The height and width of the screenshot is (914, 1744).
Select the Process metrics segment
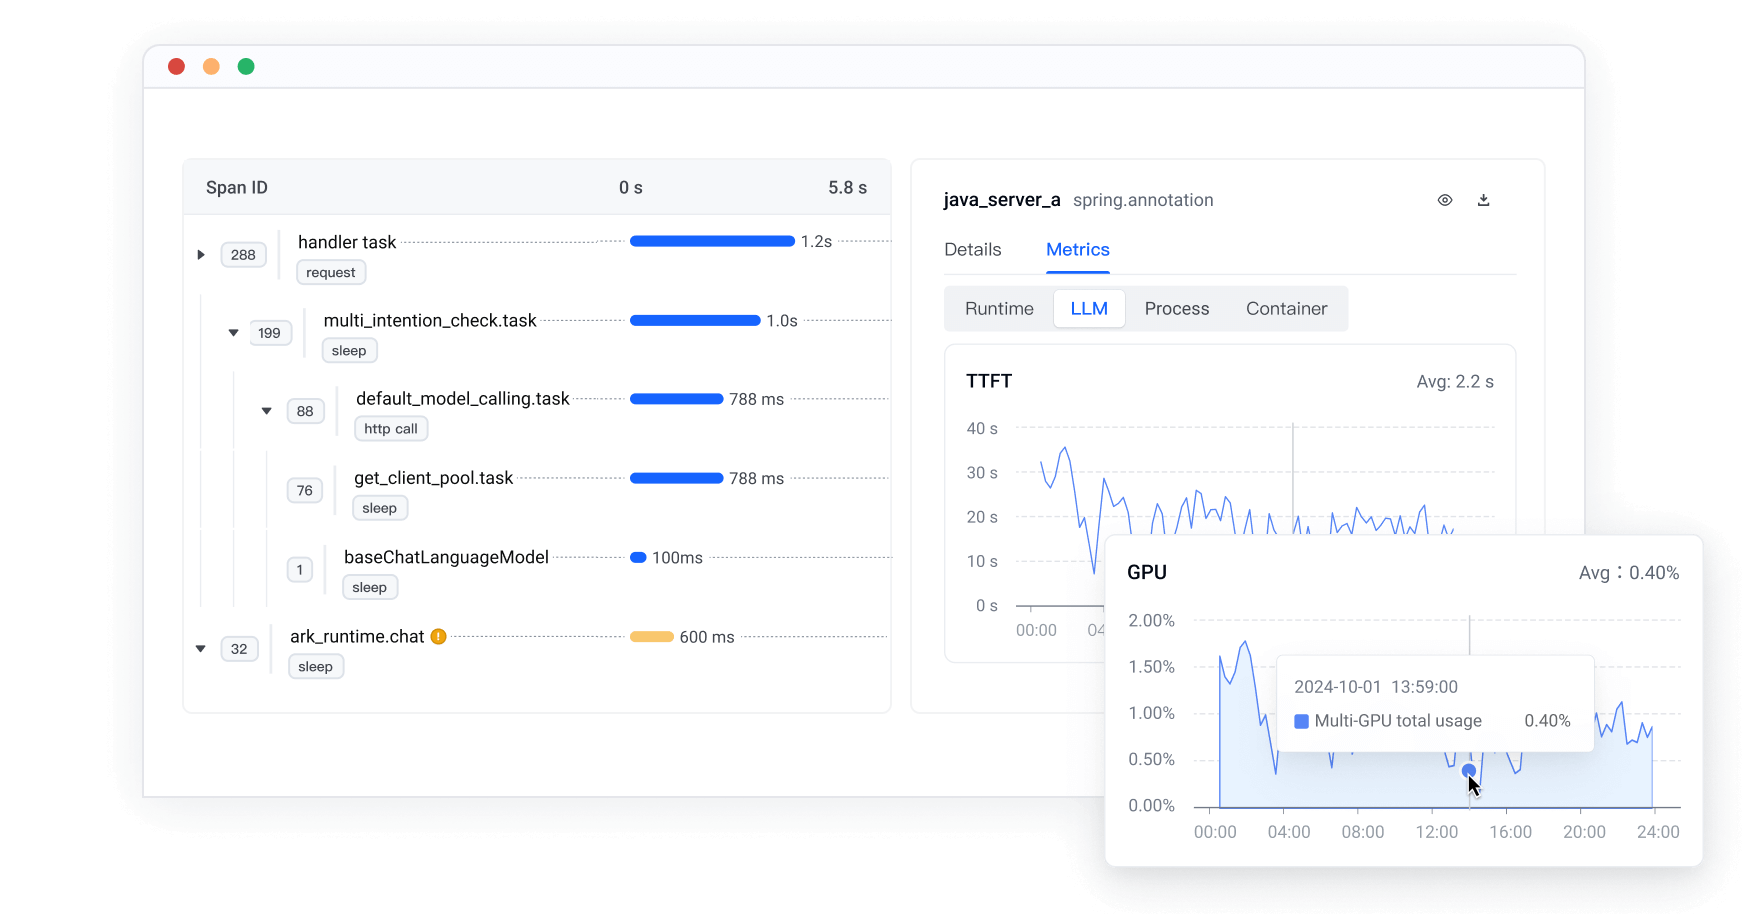click(1176, 309)
